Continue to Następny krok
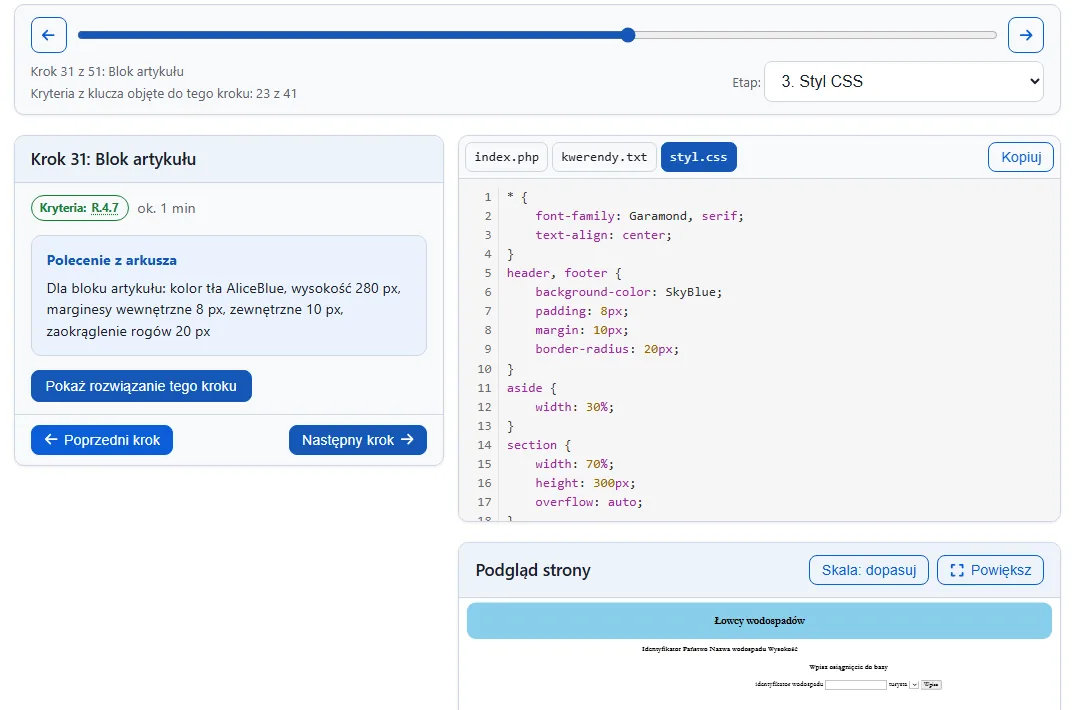The width and height of the screenshot is (1075, 710). (358, 440)
